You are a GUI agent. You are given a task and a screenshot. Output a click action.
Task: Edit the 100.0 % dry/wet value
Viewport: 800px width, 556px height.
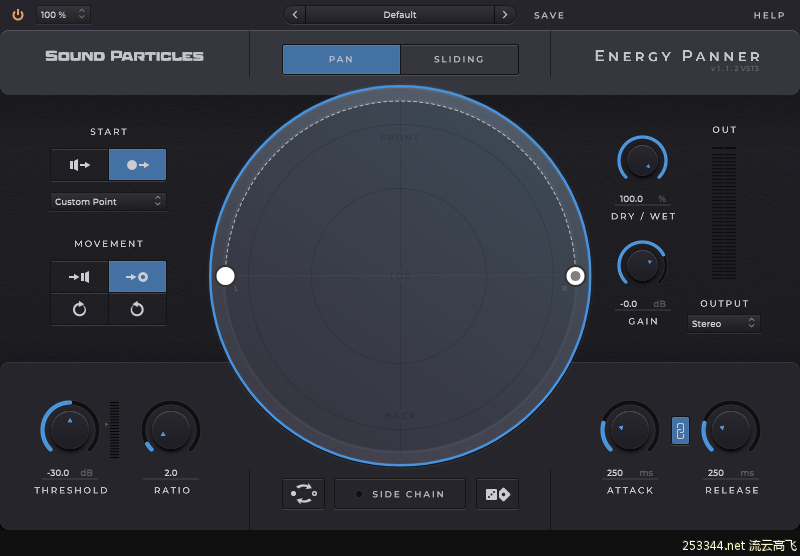point(642,199)
